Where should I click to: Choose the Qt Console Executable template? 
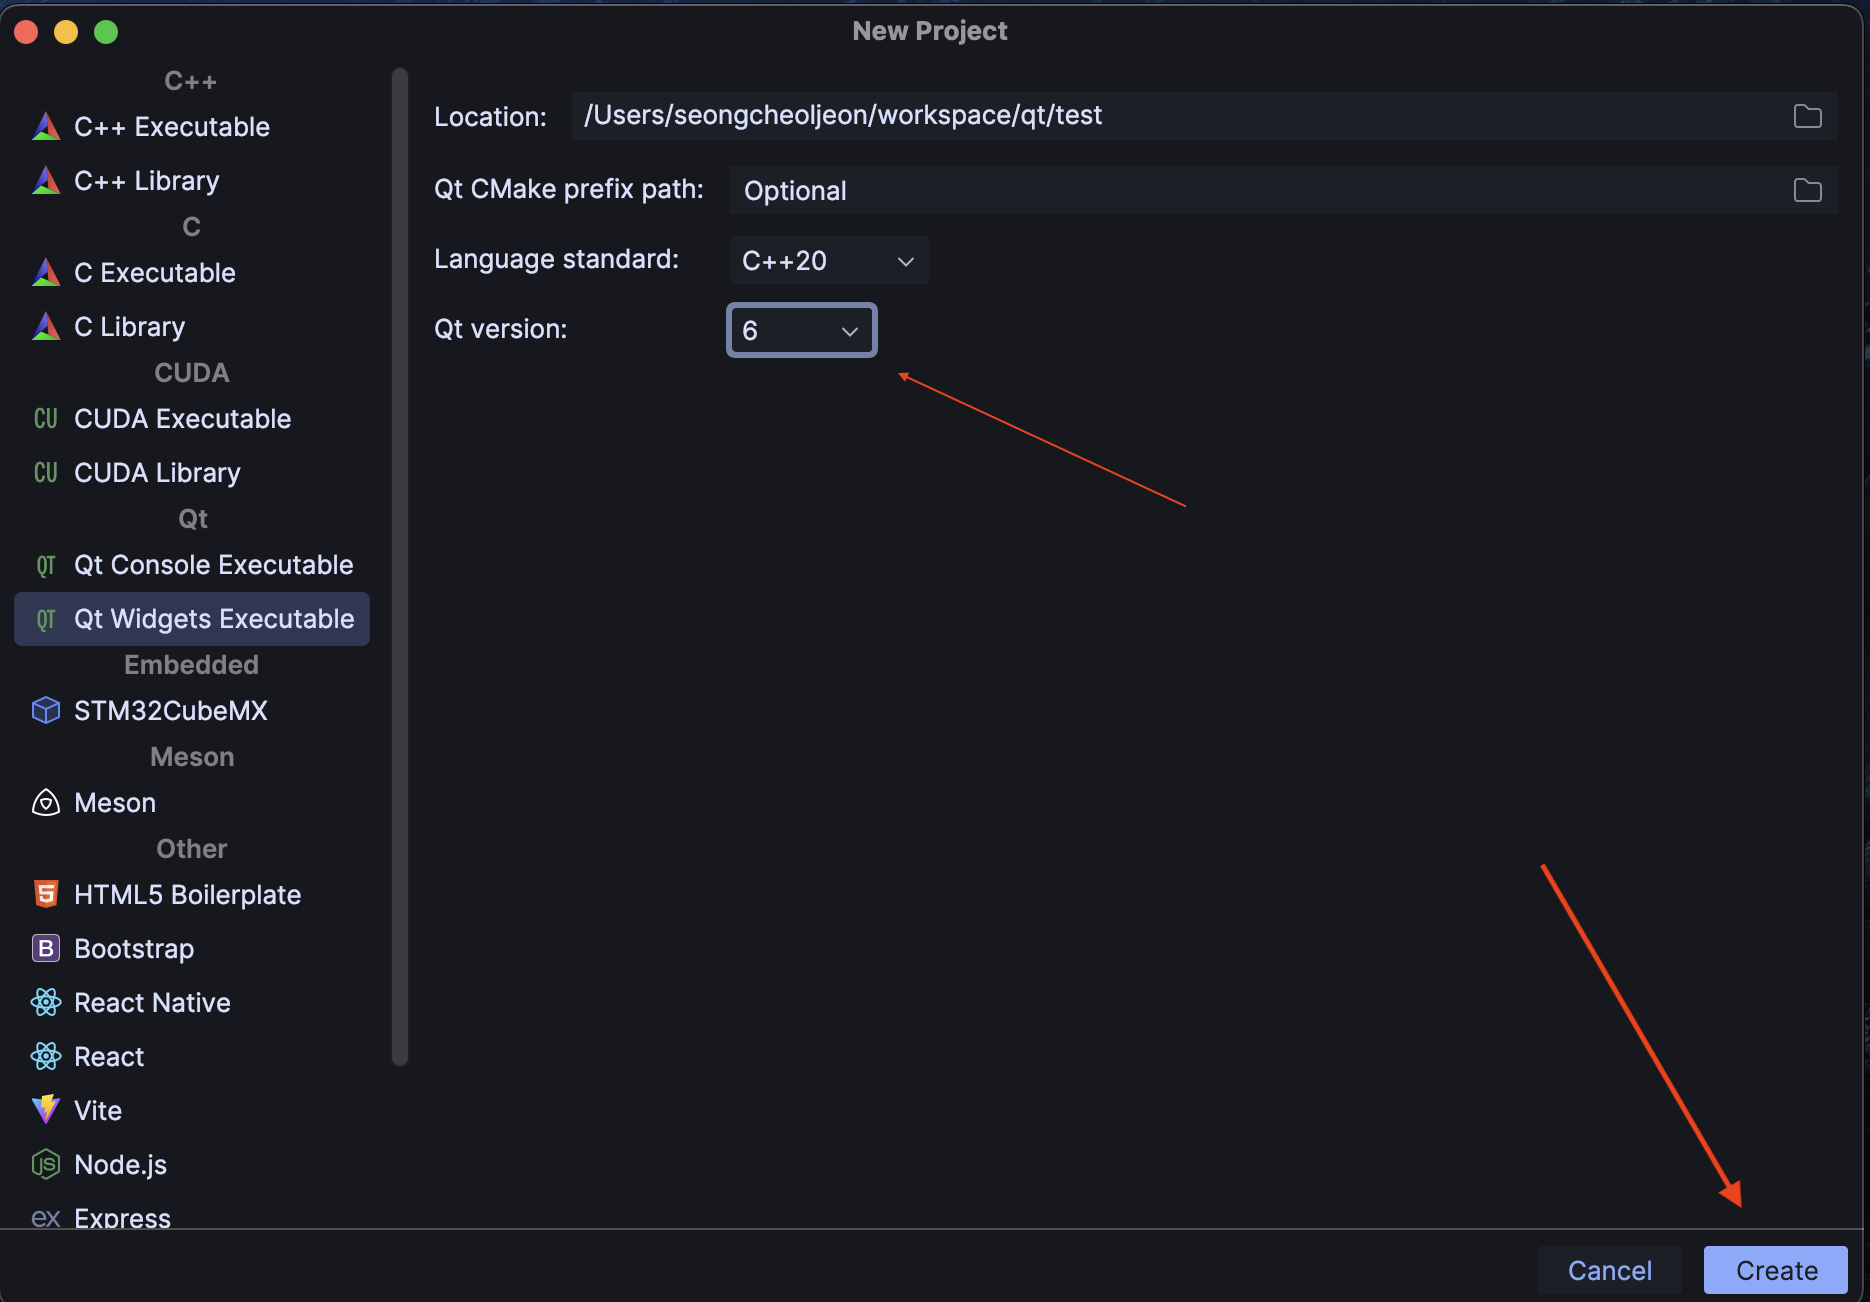tap(213, 564)
